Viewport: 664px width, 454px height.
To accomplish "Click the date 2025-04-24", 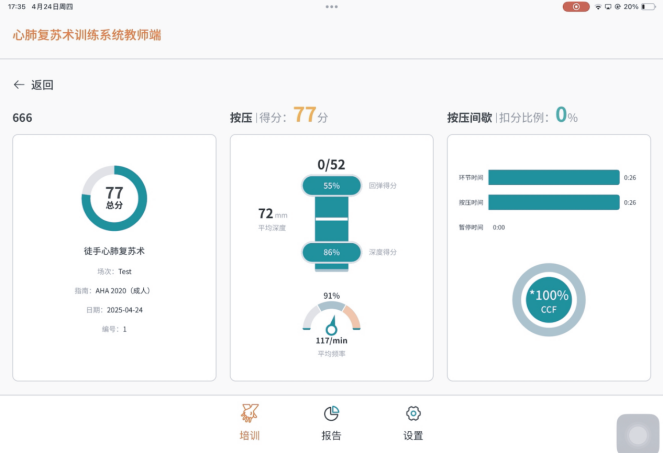I will 124,310.
